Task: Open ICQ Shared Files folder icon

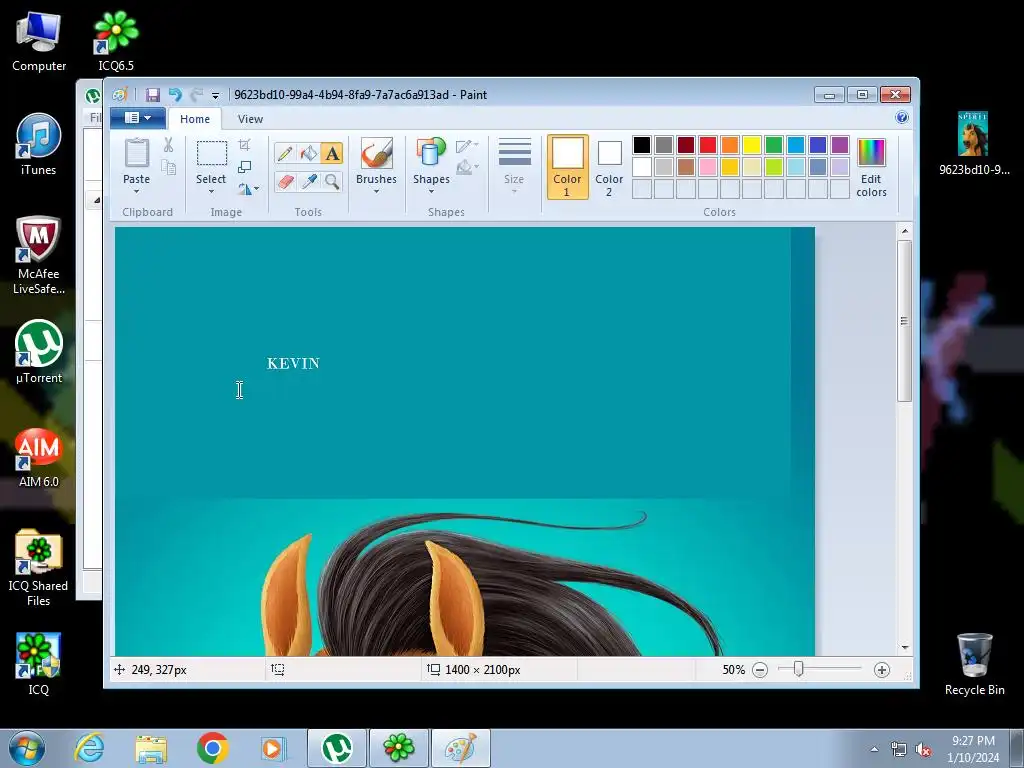Action: [x=39, y=568]
